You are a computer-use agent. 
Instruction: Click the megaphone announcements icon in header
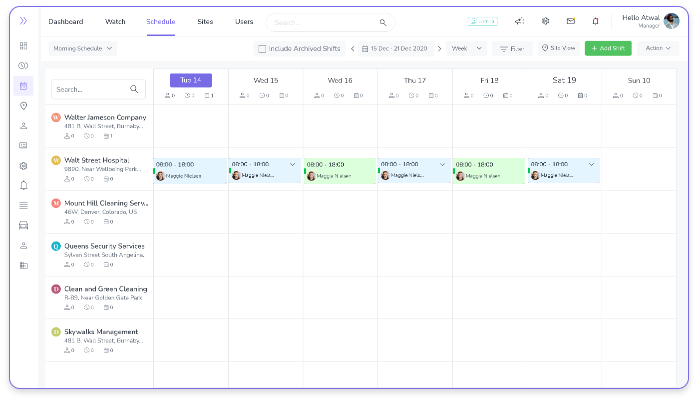[519, 21]
